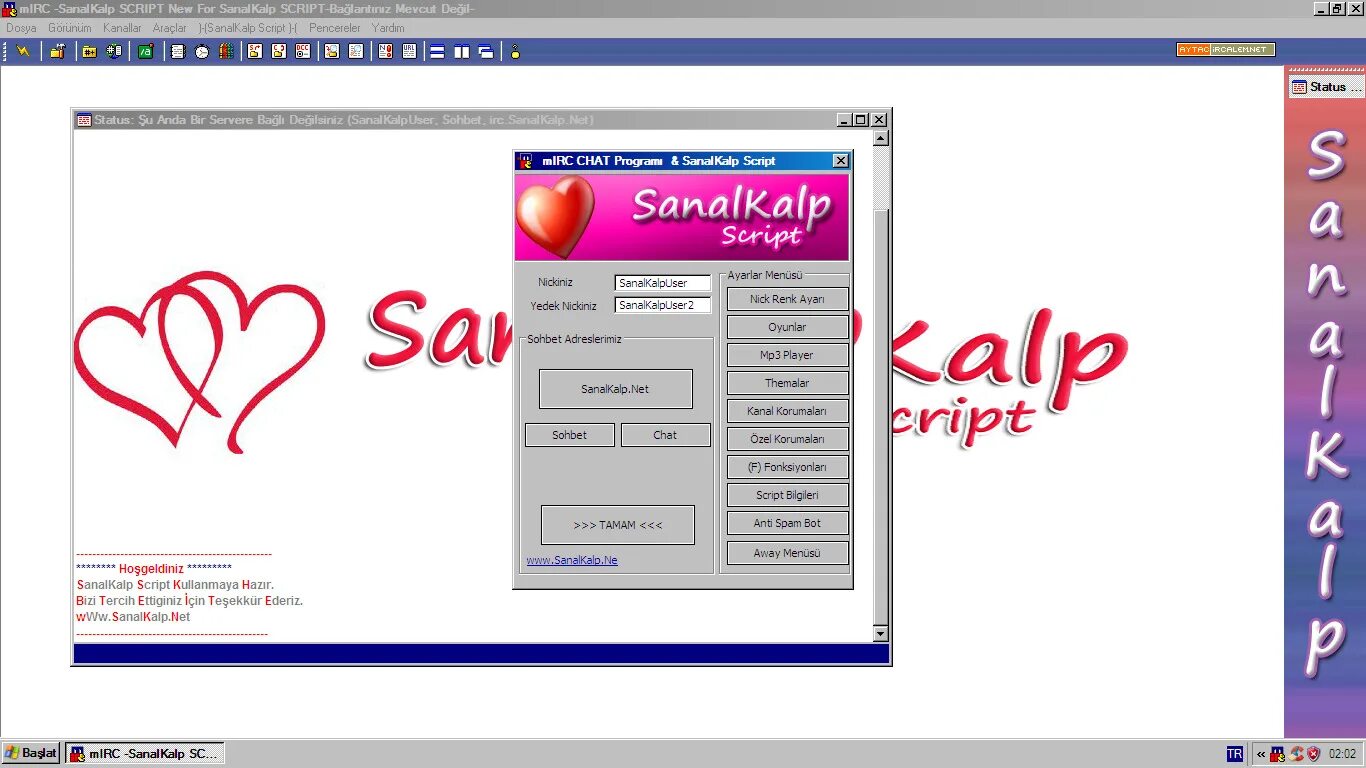This screenshot has width=1366, height=768.
Task: Click the mIRC -SanalKalp taskbar item
Action: pos(145,753)
